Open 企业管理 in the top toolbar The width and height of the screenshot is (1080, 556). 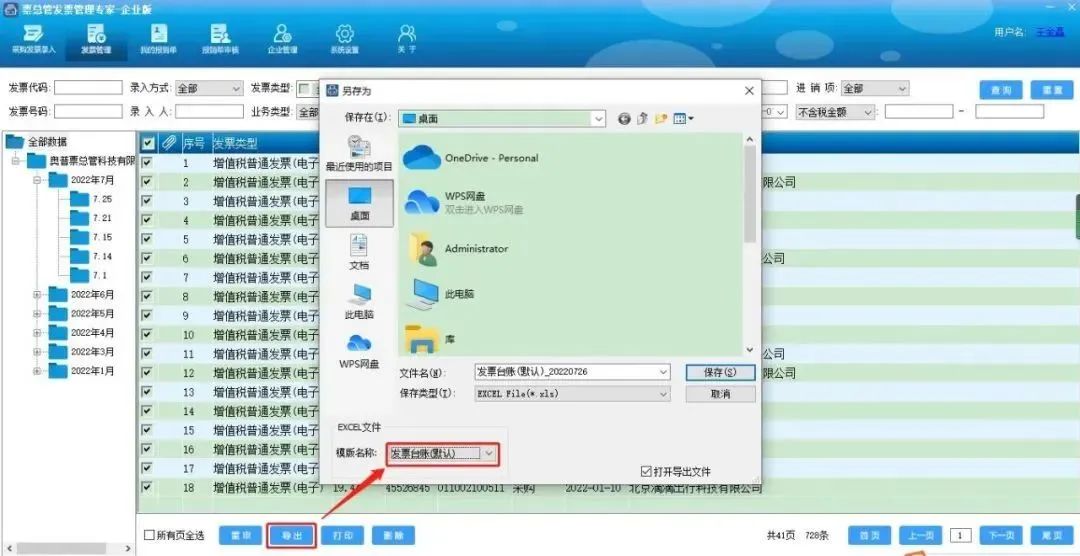(x=282, y=38)
